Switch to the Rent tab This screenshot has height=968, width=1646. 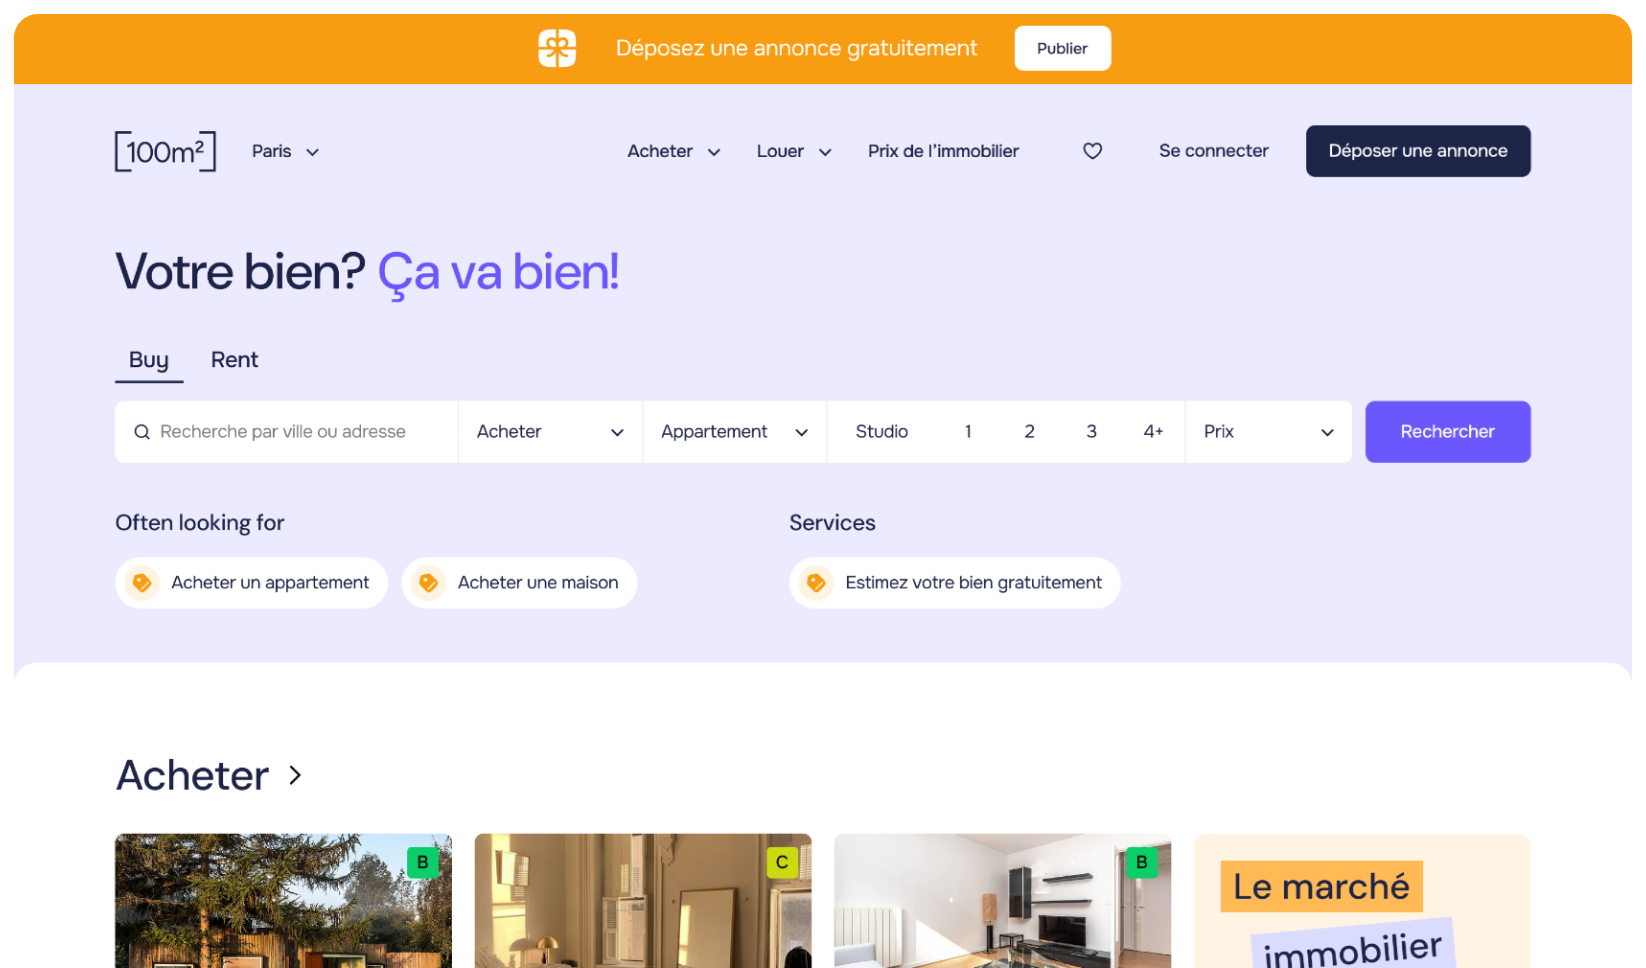point(234,360)
